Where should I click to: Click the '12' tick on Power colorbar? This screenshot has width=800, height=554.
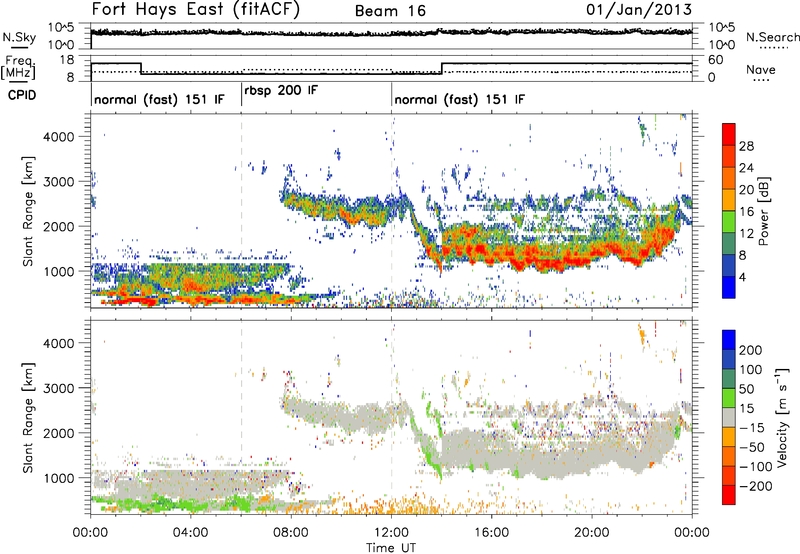[746, 234]
